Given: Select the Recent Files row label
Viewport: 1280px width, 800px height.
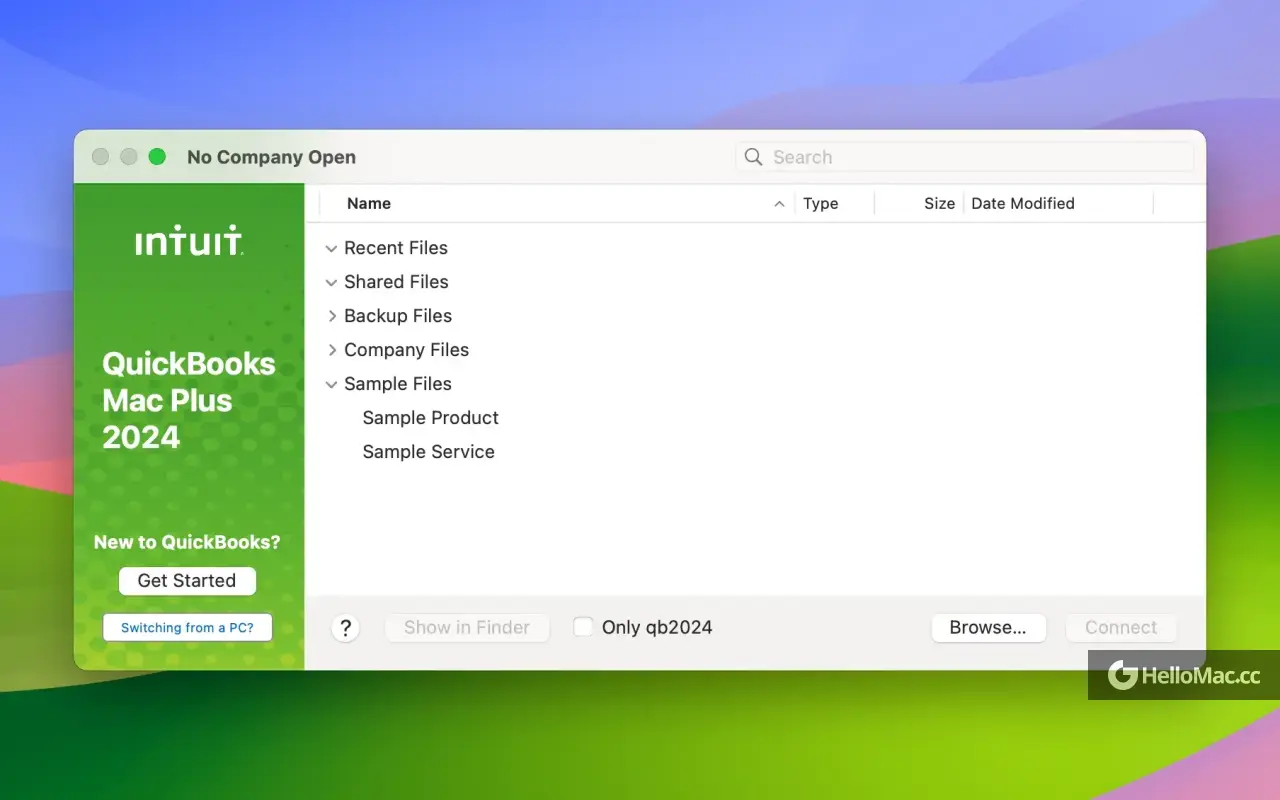Looking at the screenshot, I should [x=396, y=248].
